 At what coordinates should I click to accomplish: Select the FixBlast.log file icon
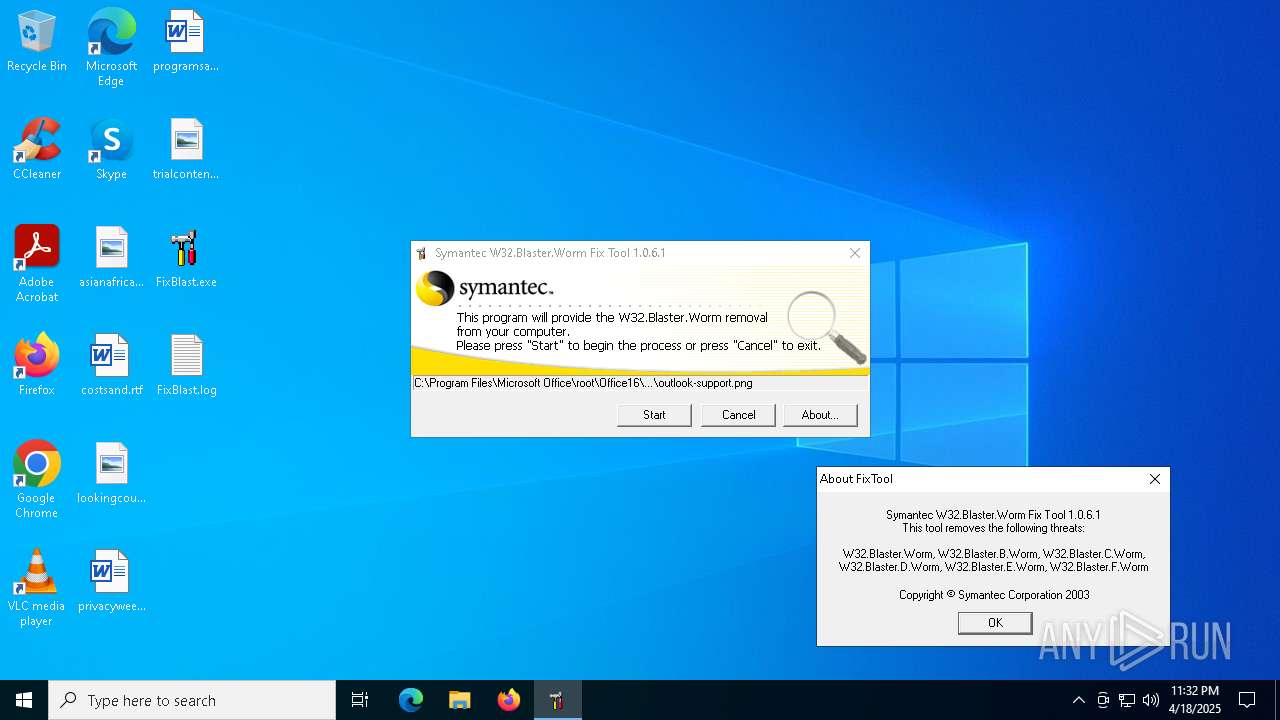[x=186, y=366]
